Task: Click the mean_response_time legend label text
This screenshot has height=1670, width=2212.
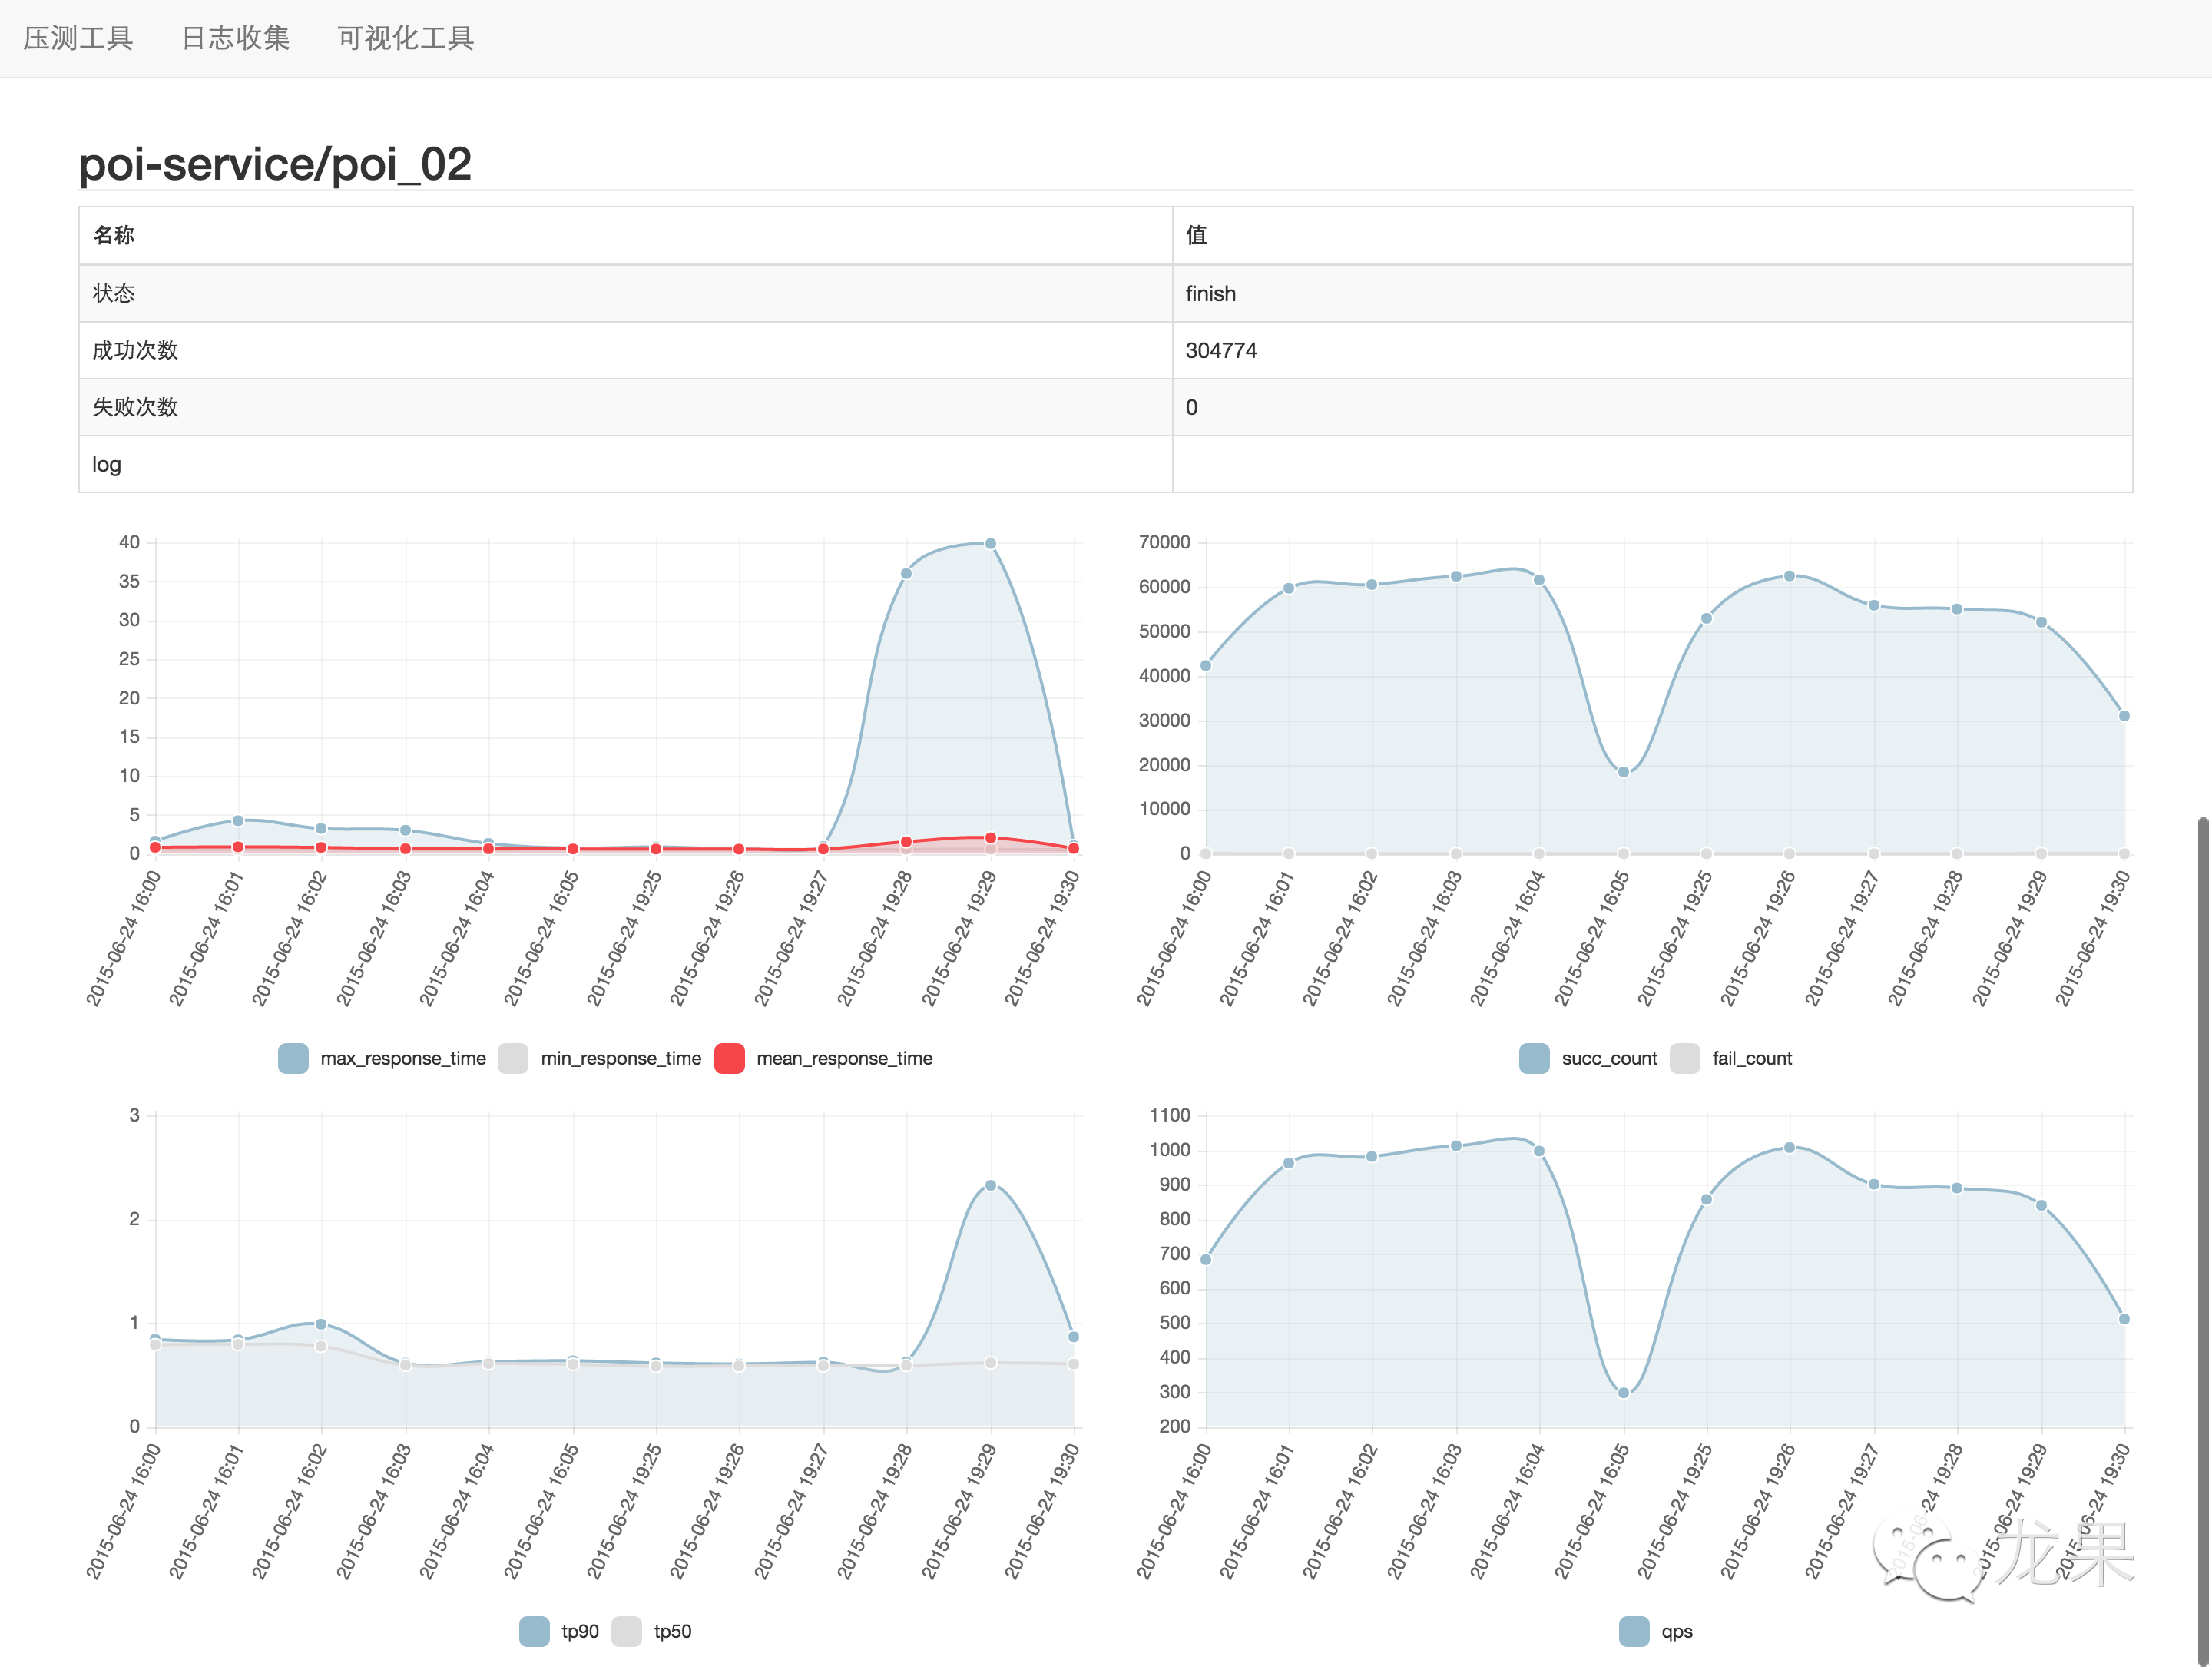Action: coord(844,1058)
